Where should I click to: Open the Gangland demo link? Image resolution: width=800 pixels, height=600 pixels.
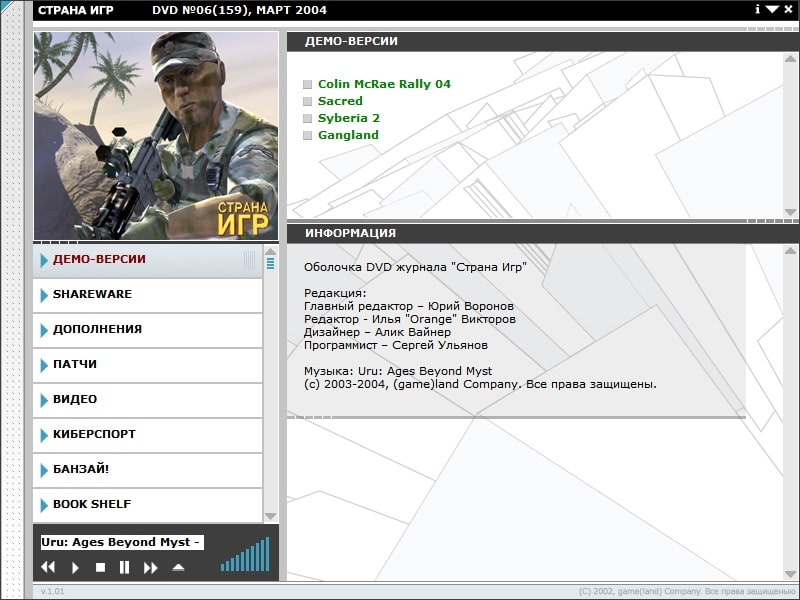pyautogui.click(x=348, y=135)
